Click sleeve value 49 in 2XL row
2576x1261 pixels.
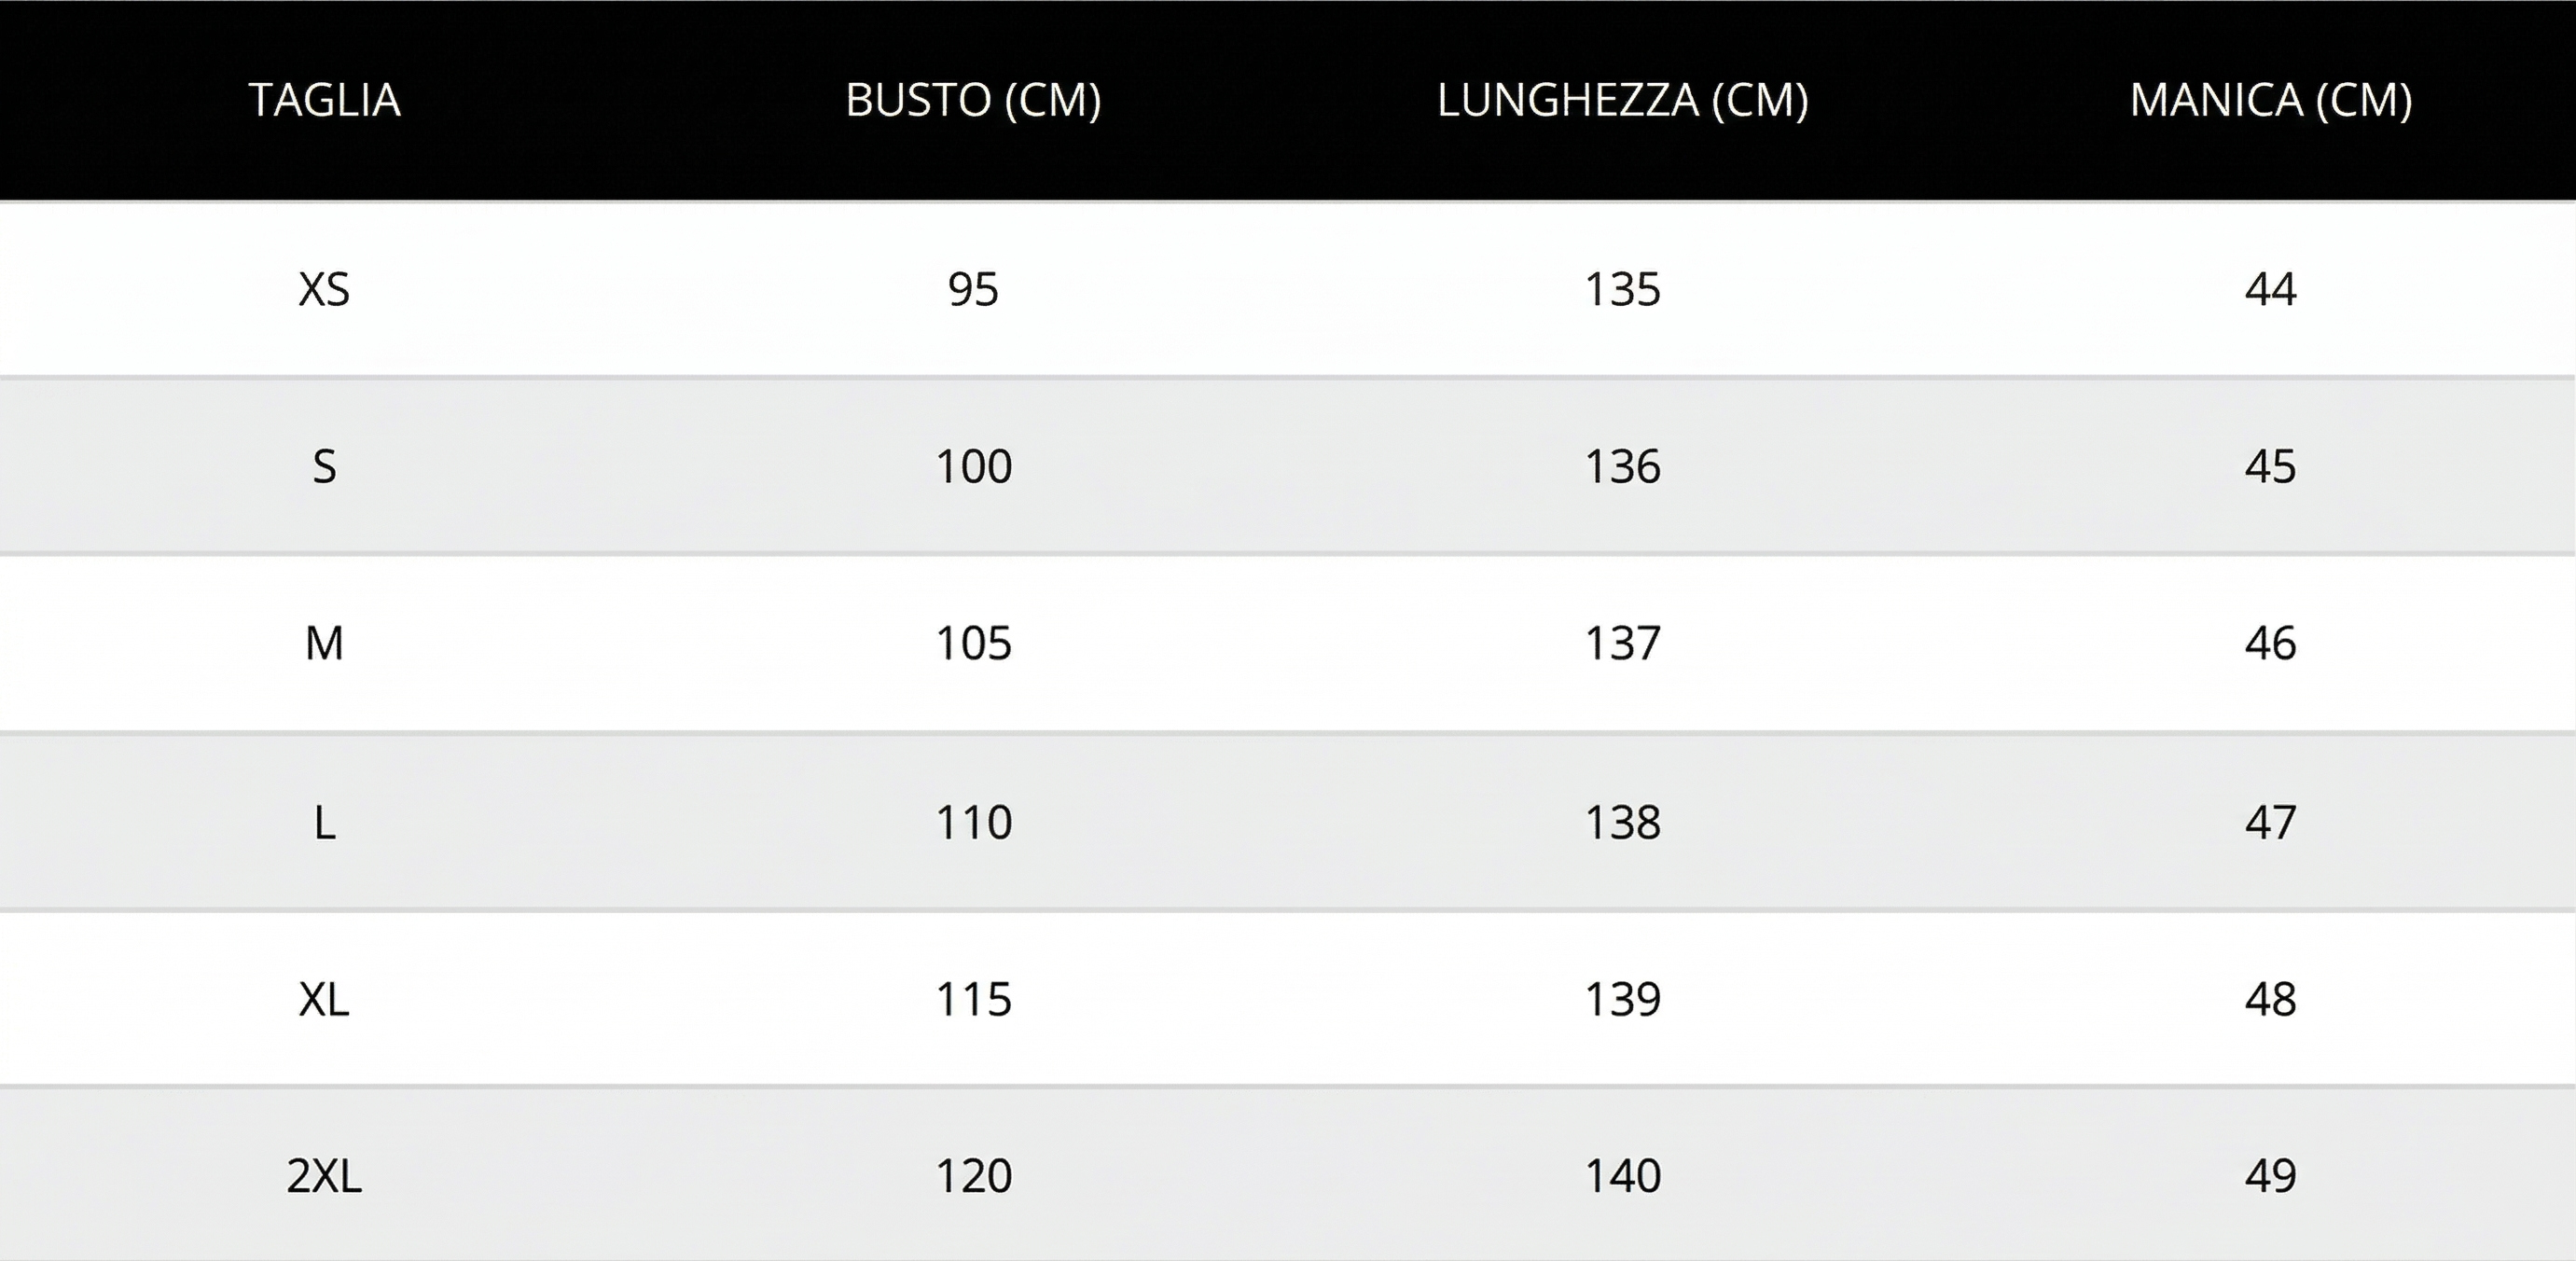[x=2270, y=1176]
